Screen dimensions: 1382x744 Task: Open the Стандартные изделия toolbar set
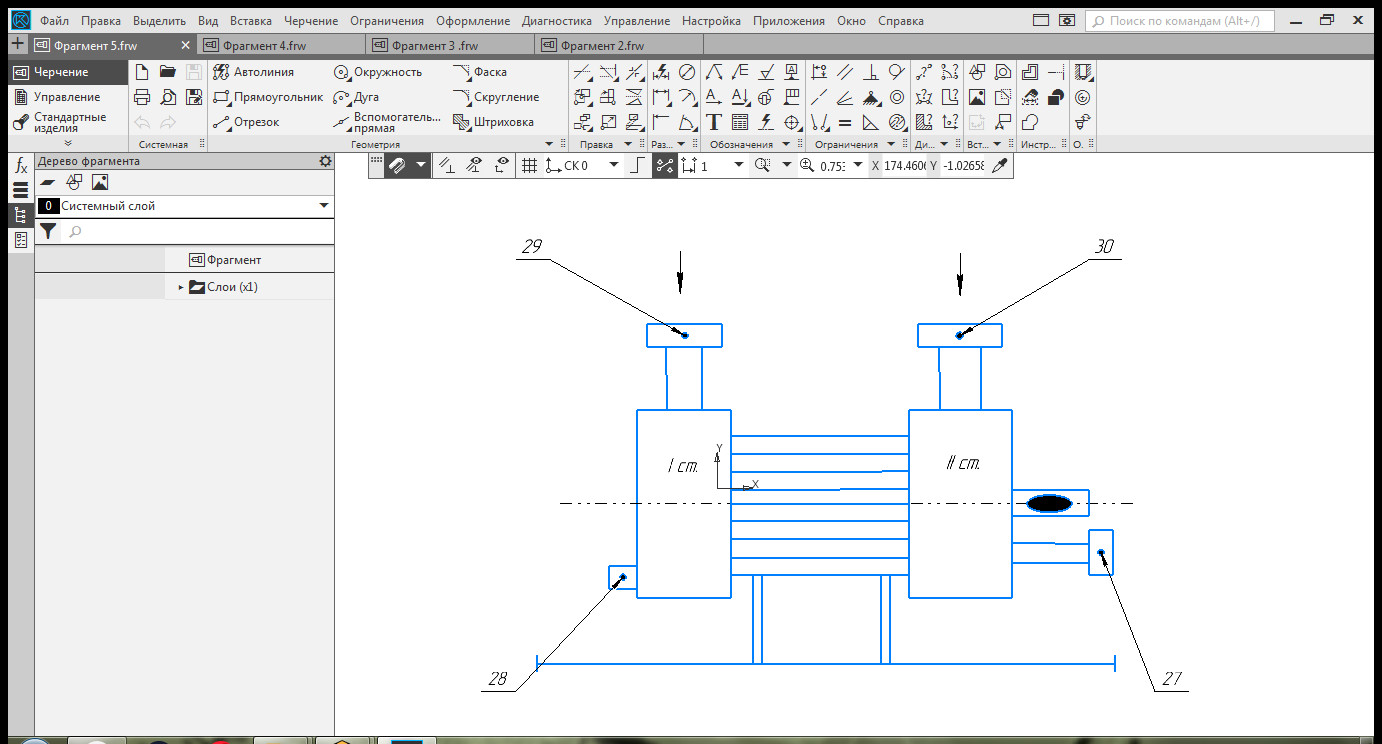68,122
